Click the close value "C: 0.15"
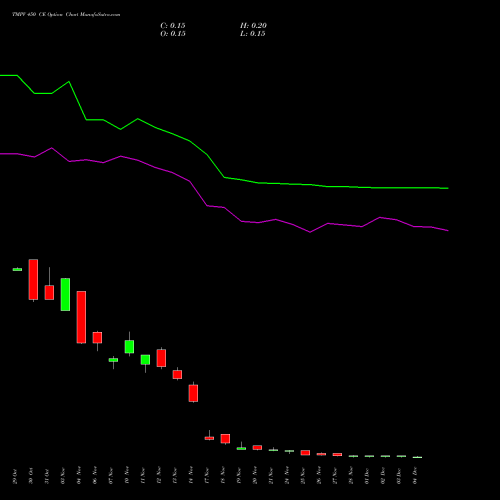This screenshot has height=500, width=500. [173, 26]
